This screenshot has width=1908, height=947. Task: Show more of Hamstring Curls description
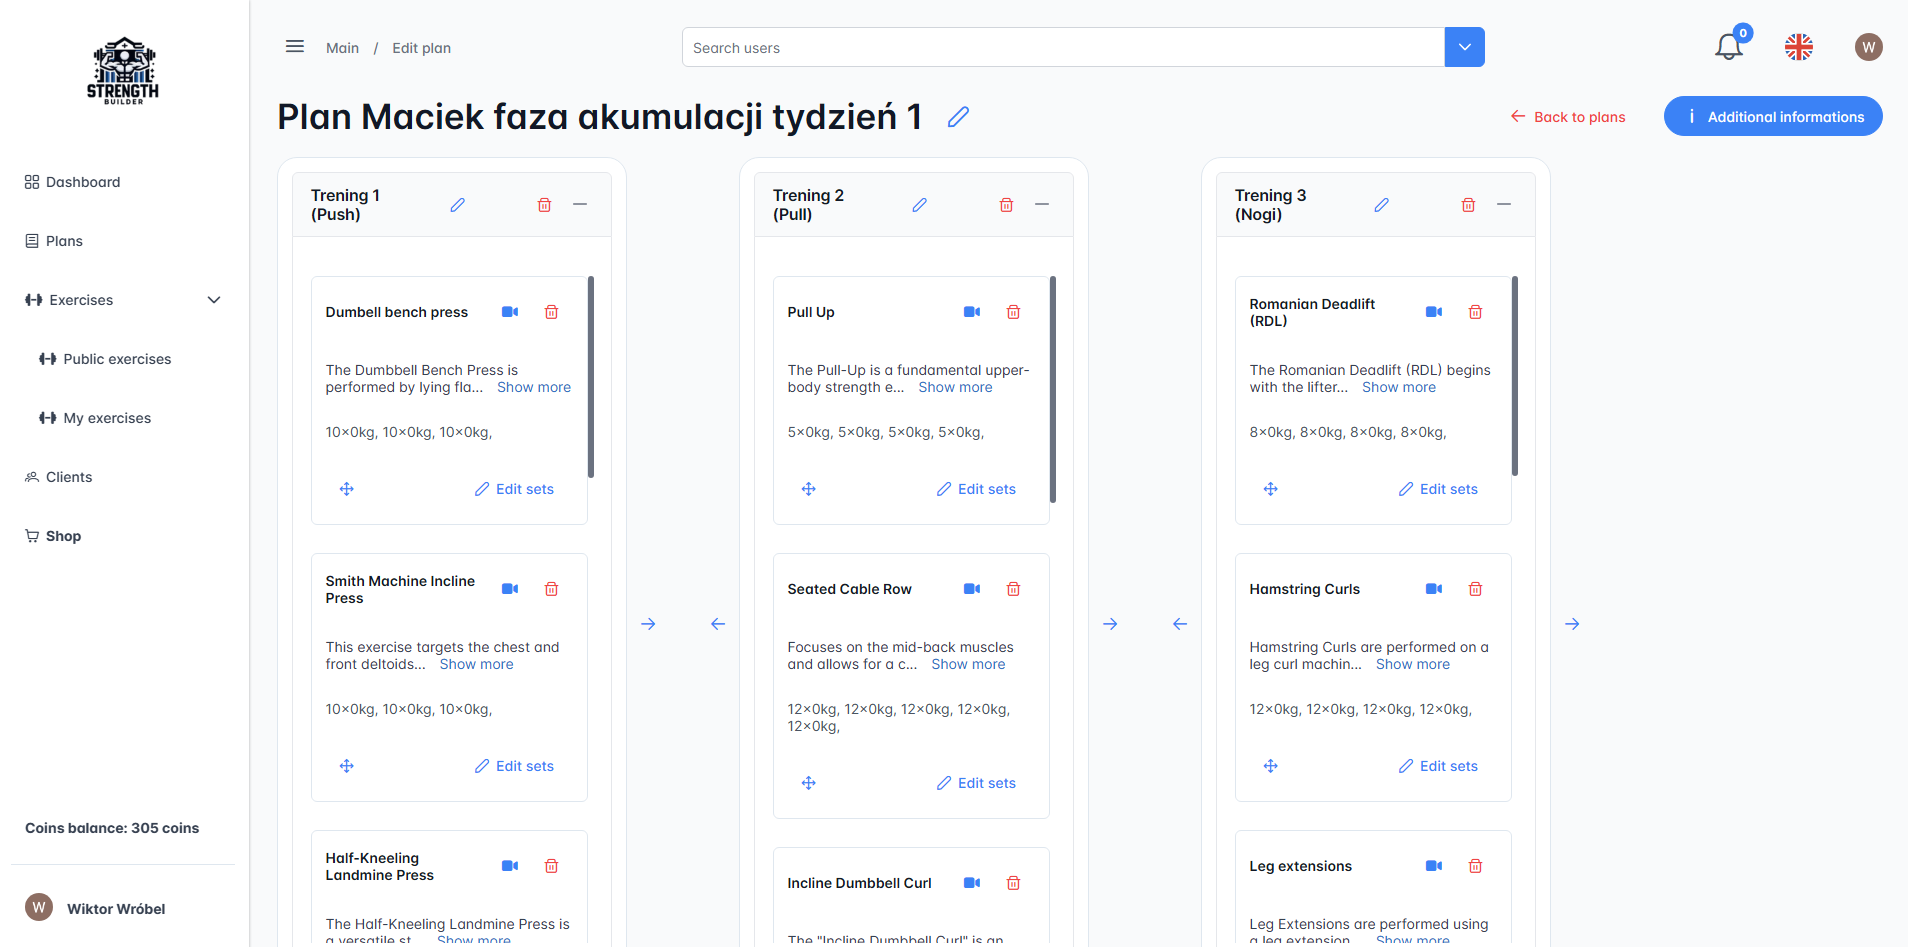tap(1412, 664)
